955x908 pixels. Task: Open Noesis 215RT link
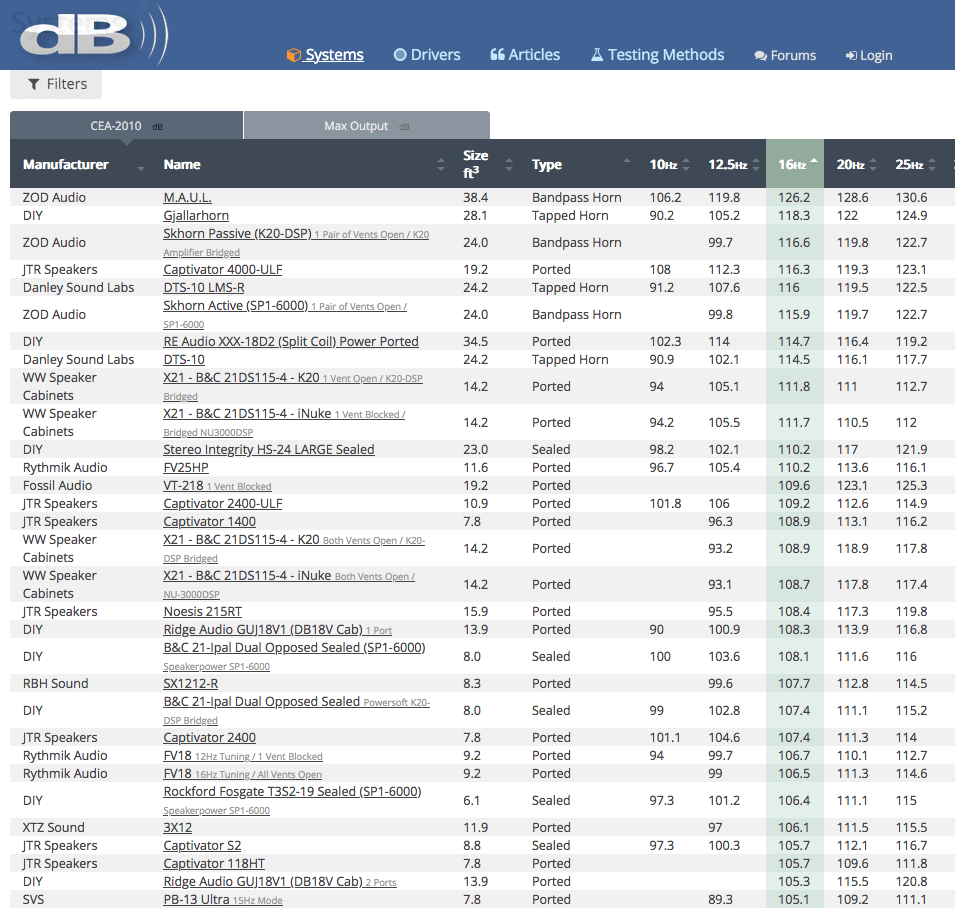point(203,611)
